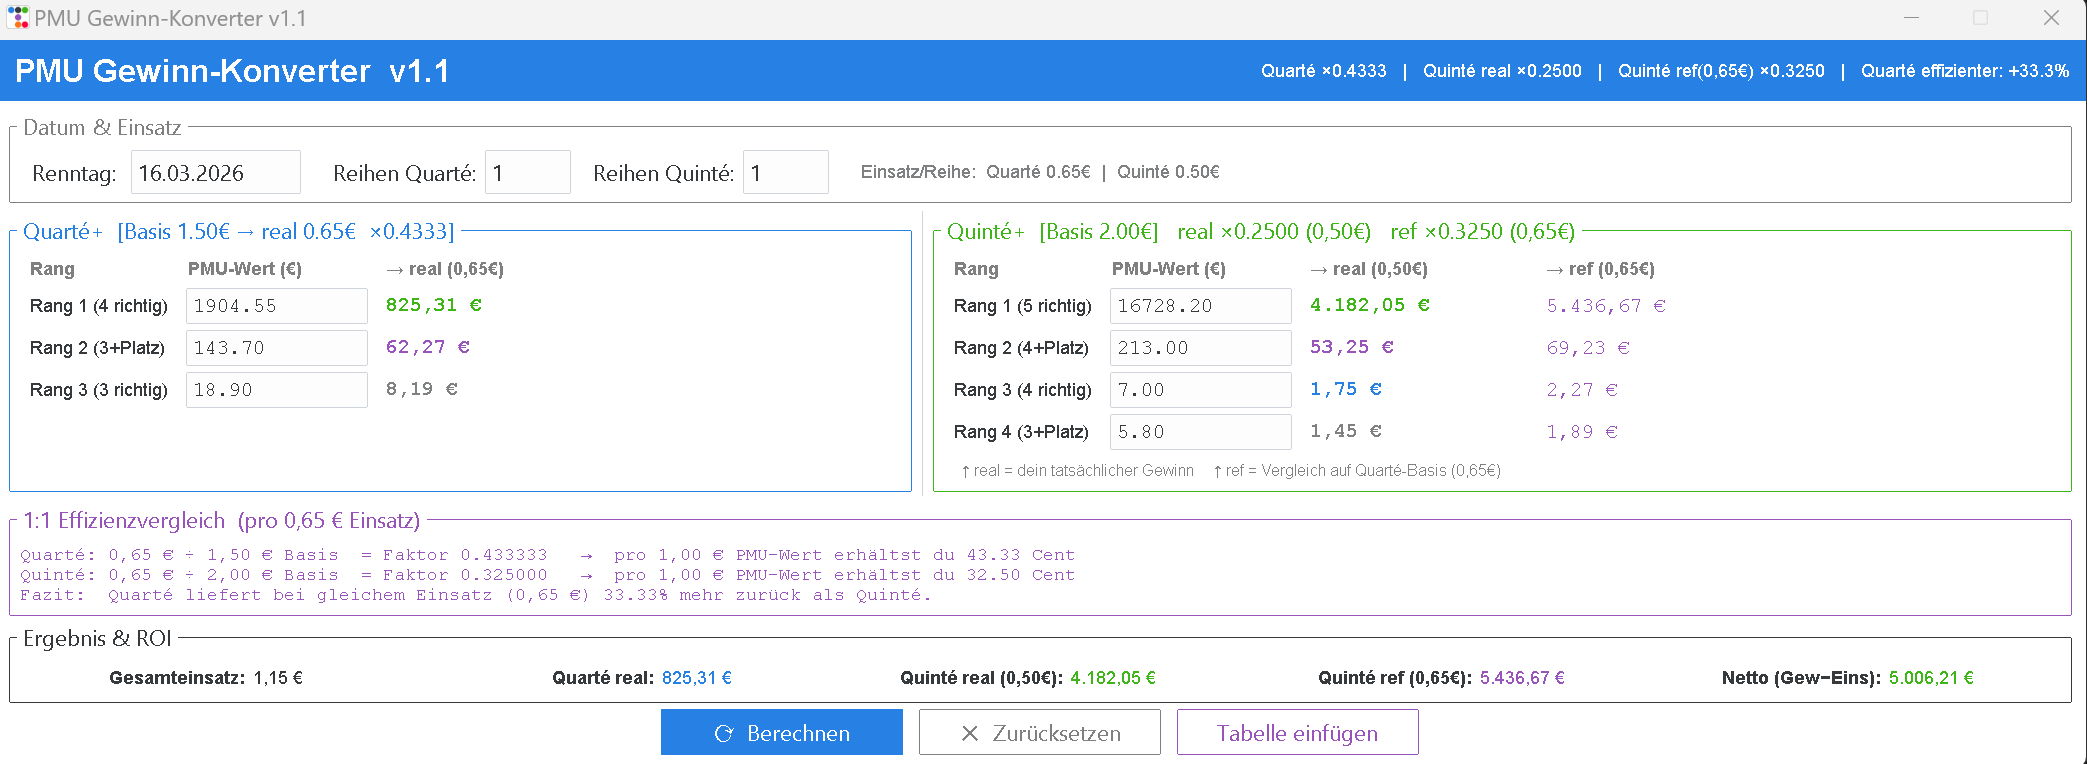Edit Quinté Rang 4 (3+Platz) value field
Viewport: 2087px width, 764px height.
[1200, 432]
